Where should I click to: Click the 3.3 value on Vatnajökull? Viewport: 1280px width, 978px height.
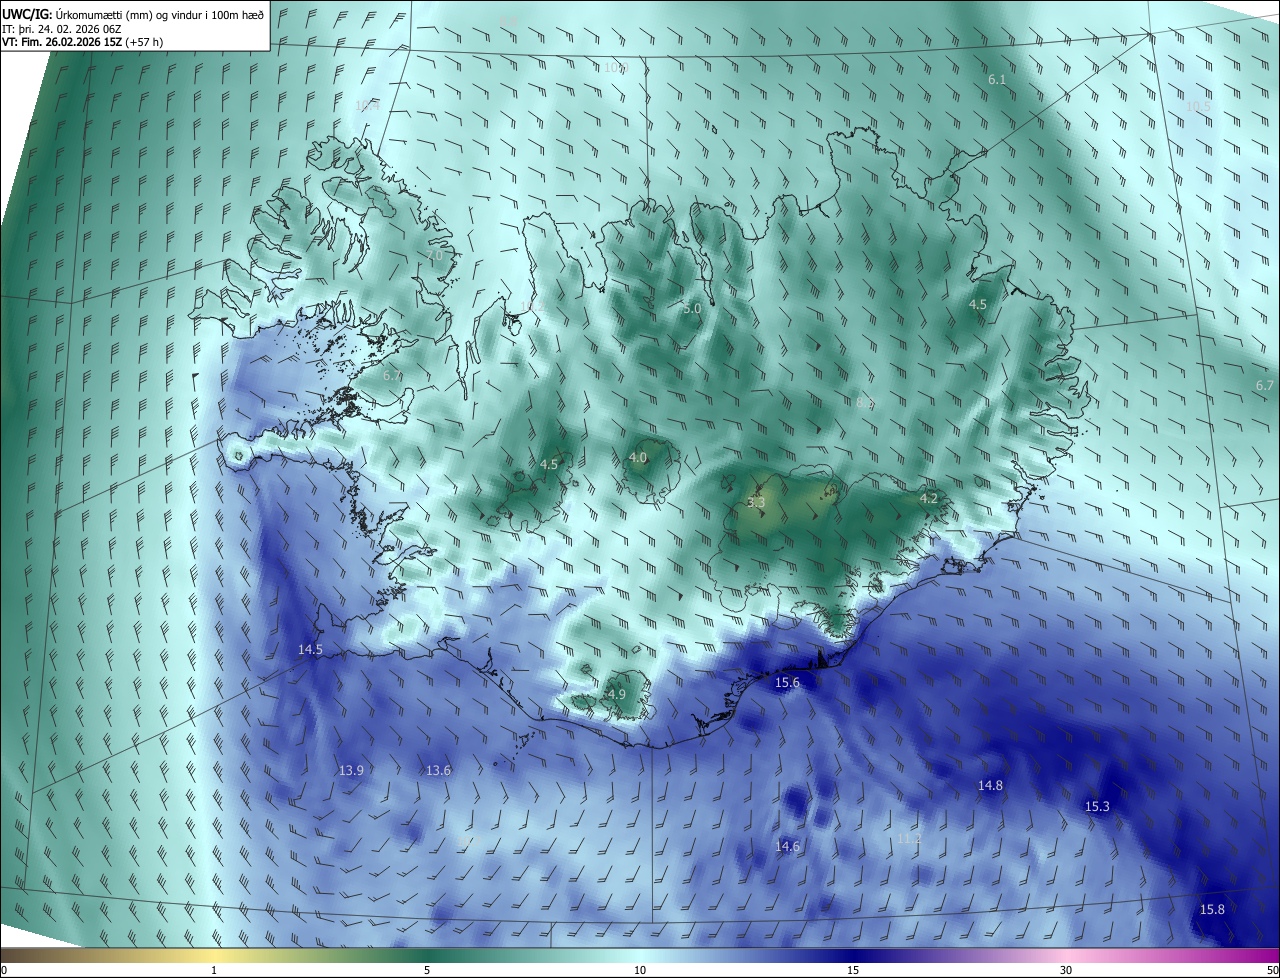756,502
